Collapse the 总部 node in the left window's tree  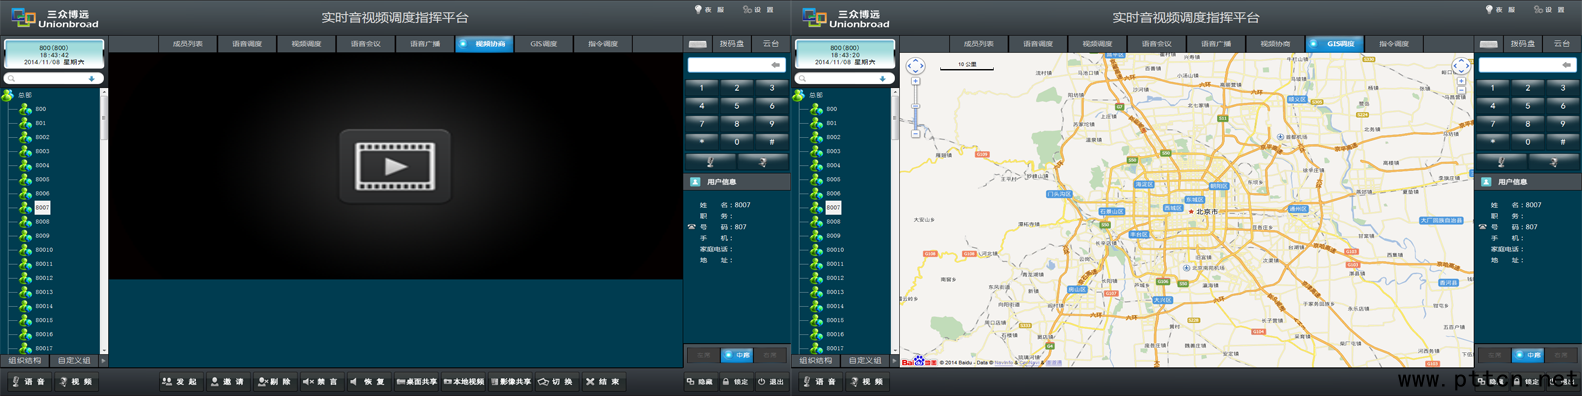click(8, 96)
